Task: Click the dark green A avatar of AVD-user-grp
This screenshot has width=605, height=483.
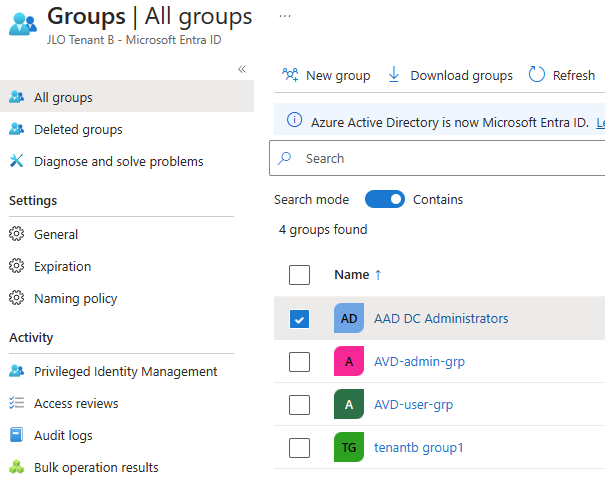Action: coord(349,404)
